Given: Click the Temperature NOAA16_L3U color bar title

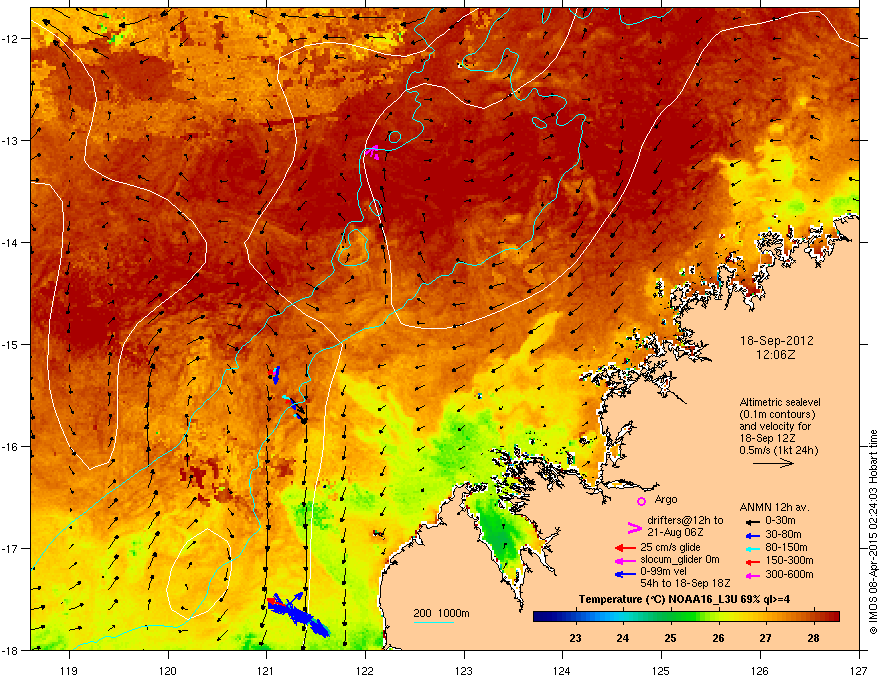Looking at the screenshot, I should click(684, 599).
